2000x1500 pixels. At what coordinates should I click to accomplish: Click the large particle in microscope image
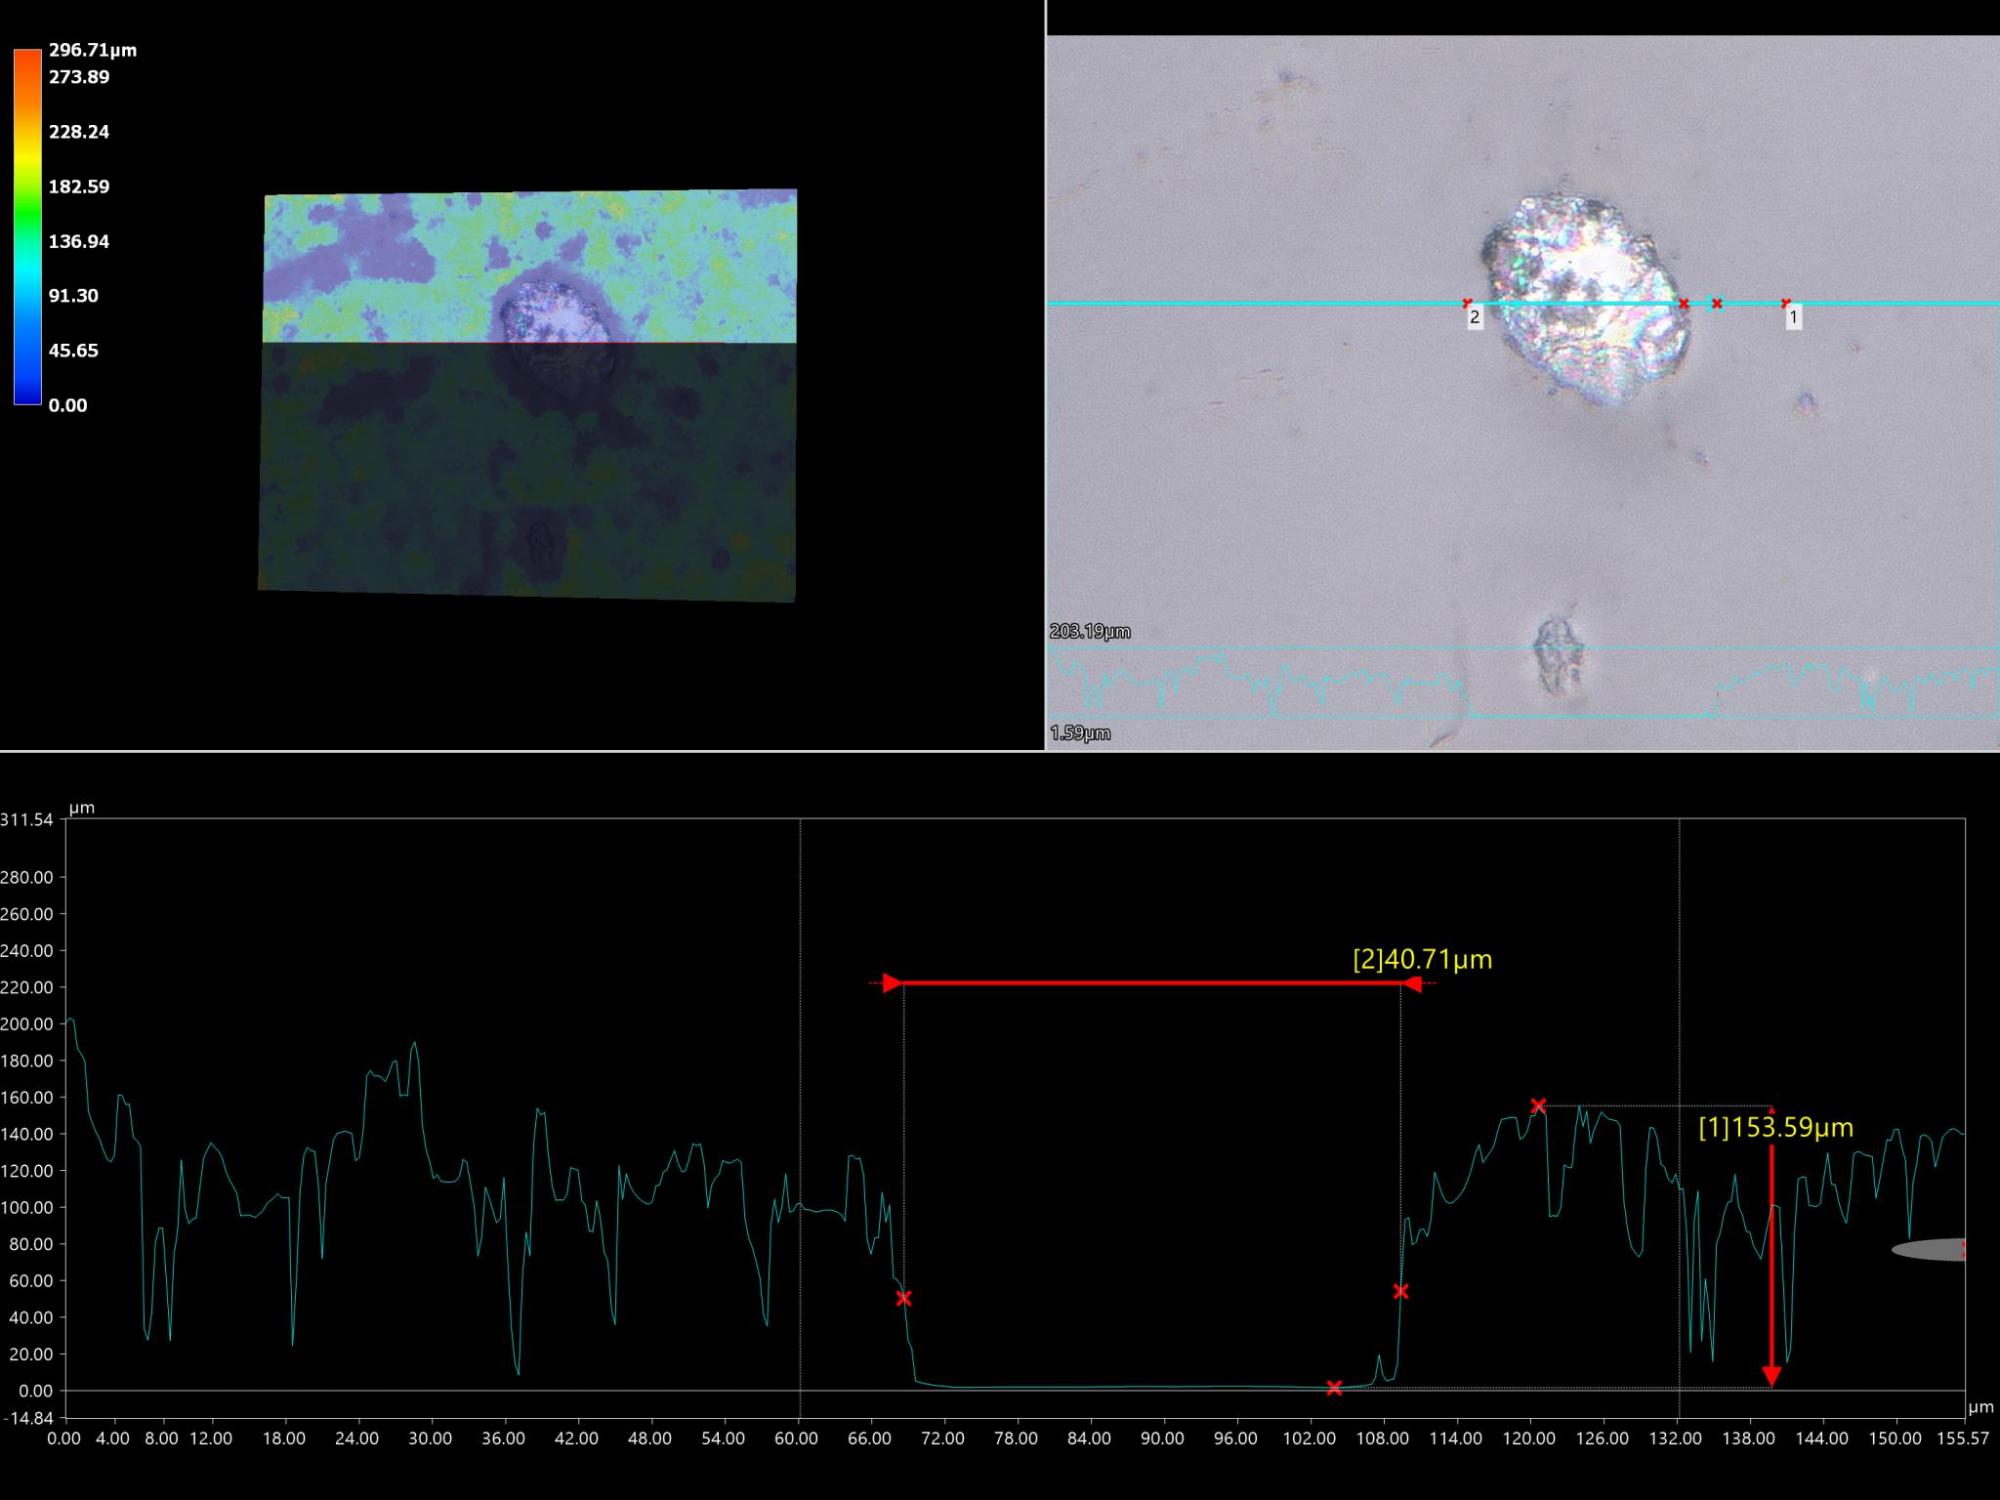pyautogui.click(x=1586, y=298)
